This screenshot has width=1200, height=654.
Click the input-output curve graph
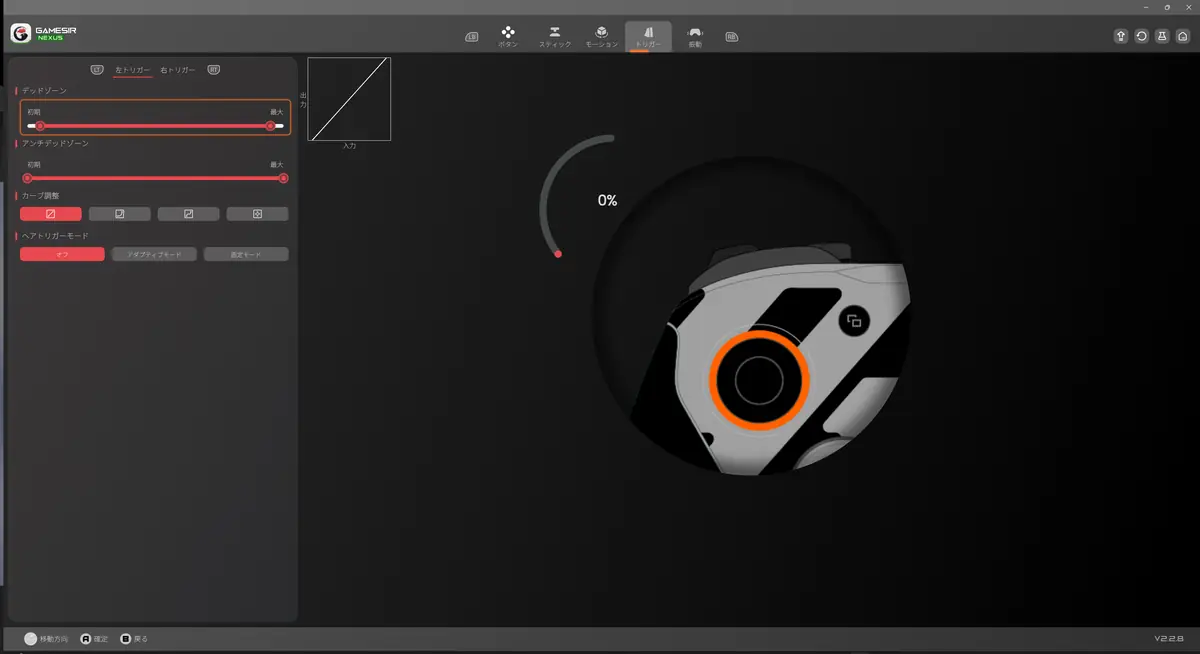(x=349, y=99)
